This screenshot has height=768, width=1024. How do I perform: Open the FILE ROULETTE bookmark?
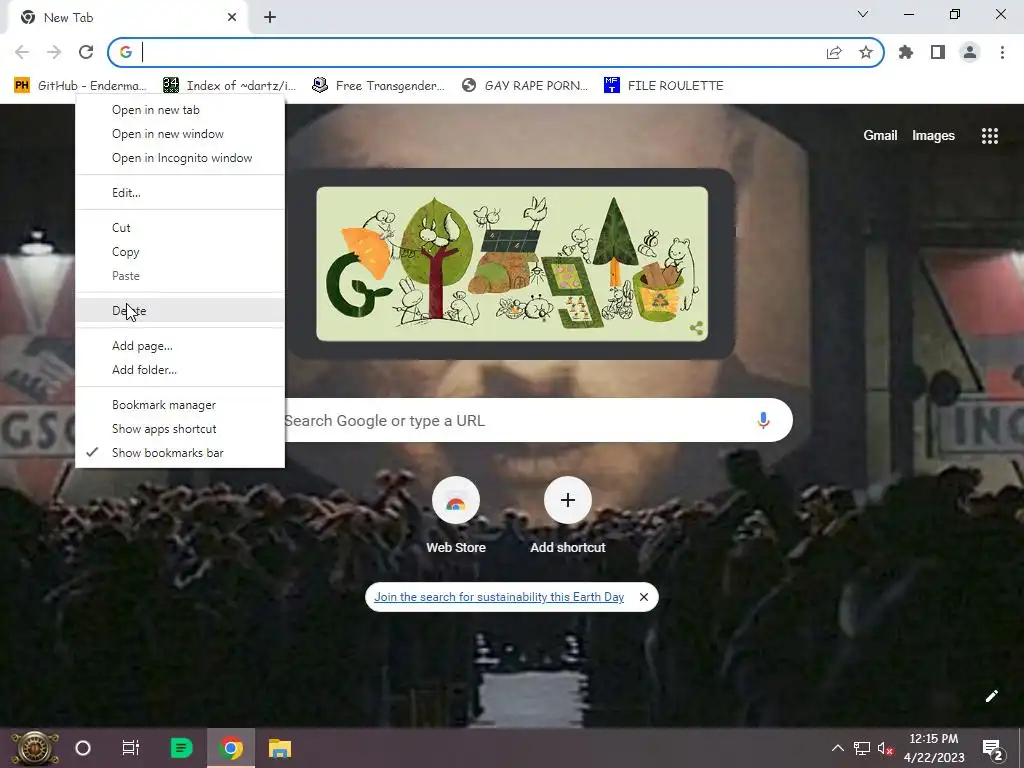tap(664, 86)
